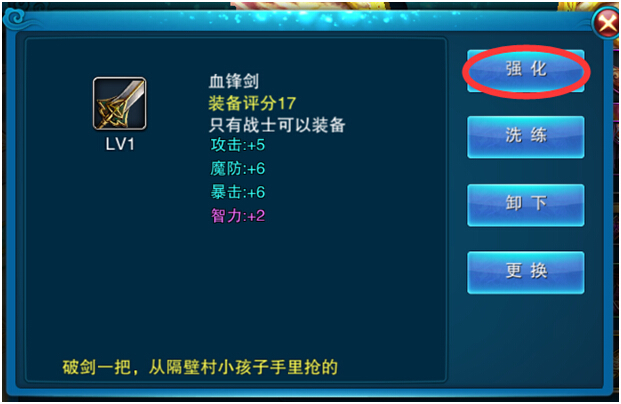621x404 pixels.
Task: Click the 智力:+2 intelligence stat
Action: [x=237, y=216]
